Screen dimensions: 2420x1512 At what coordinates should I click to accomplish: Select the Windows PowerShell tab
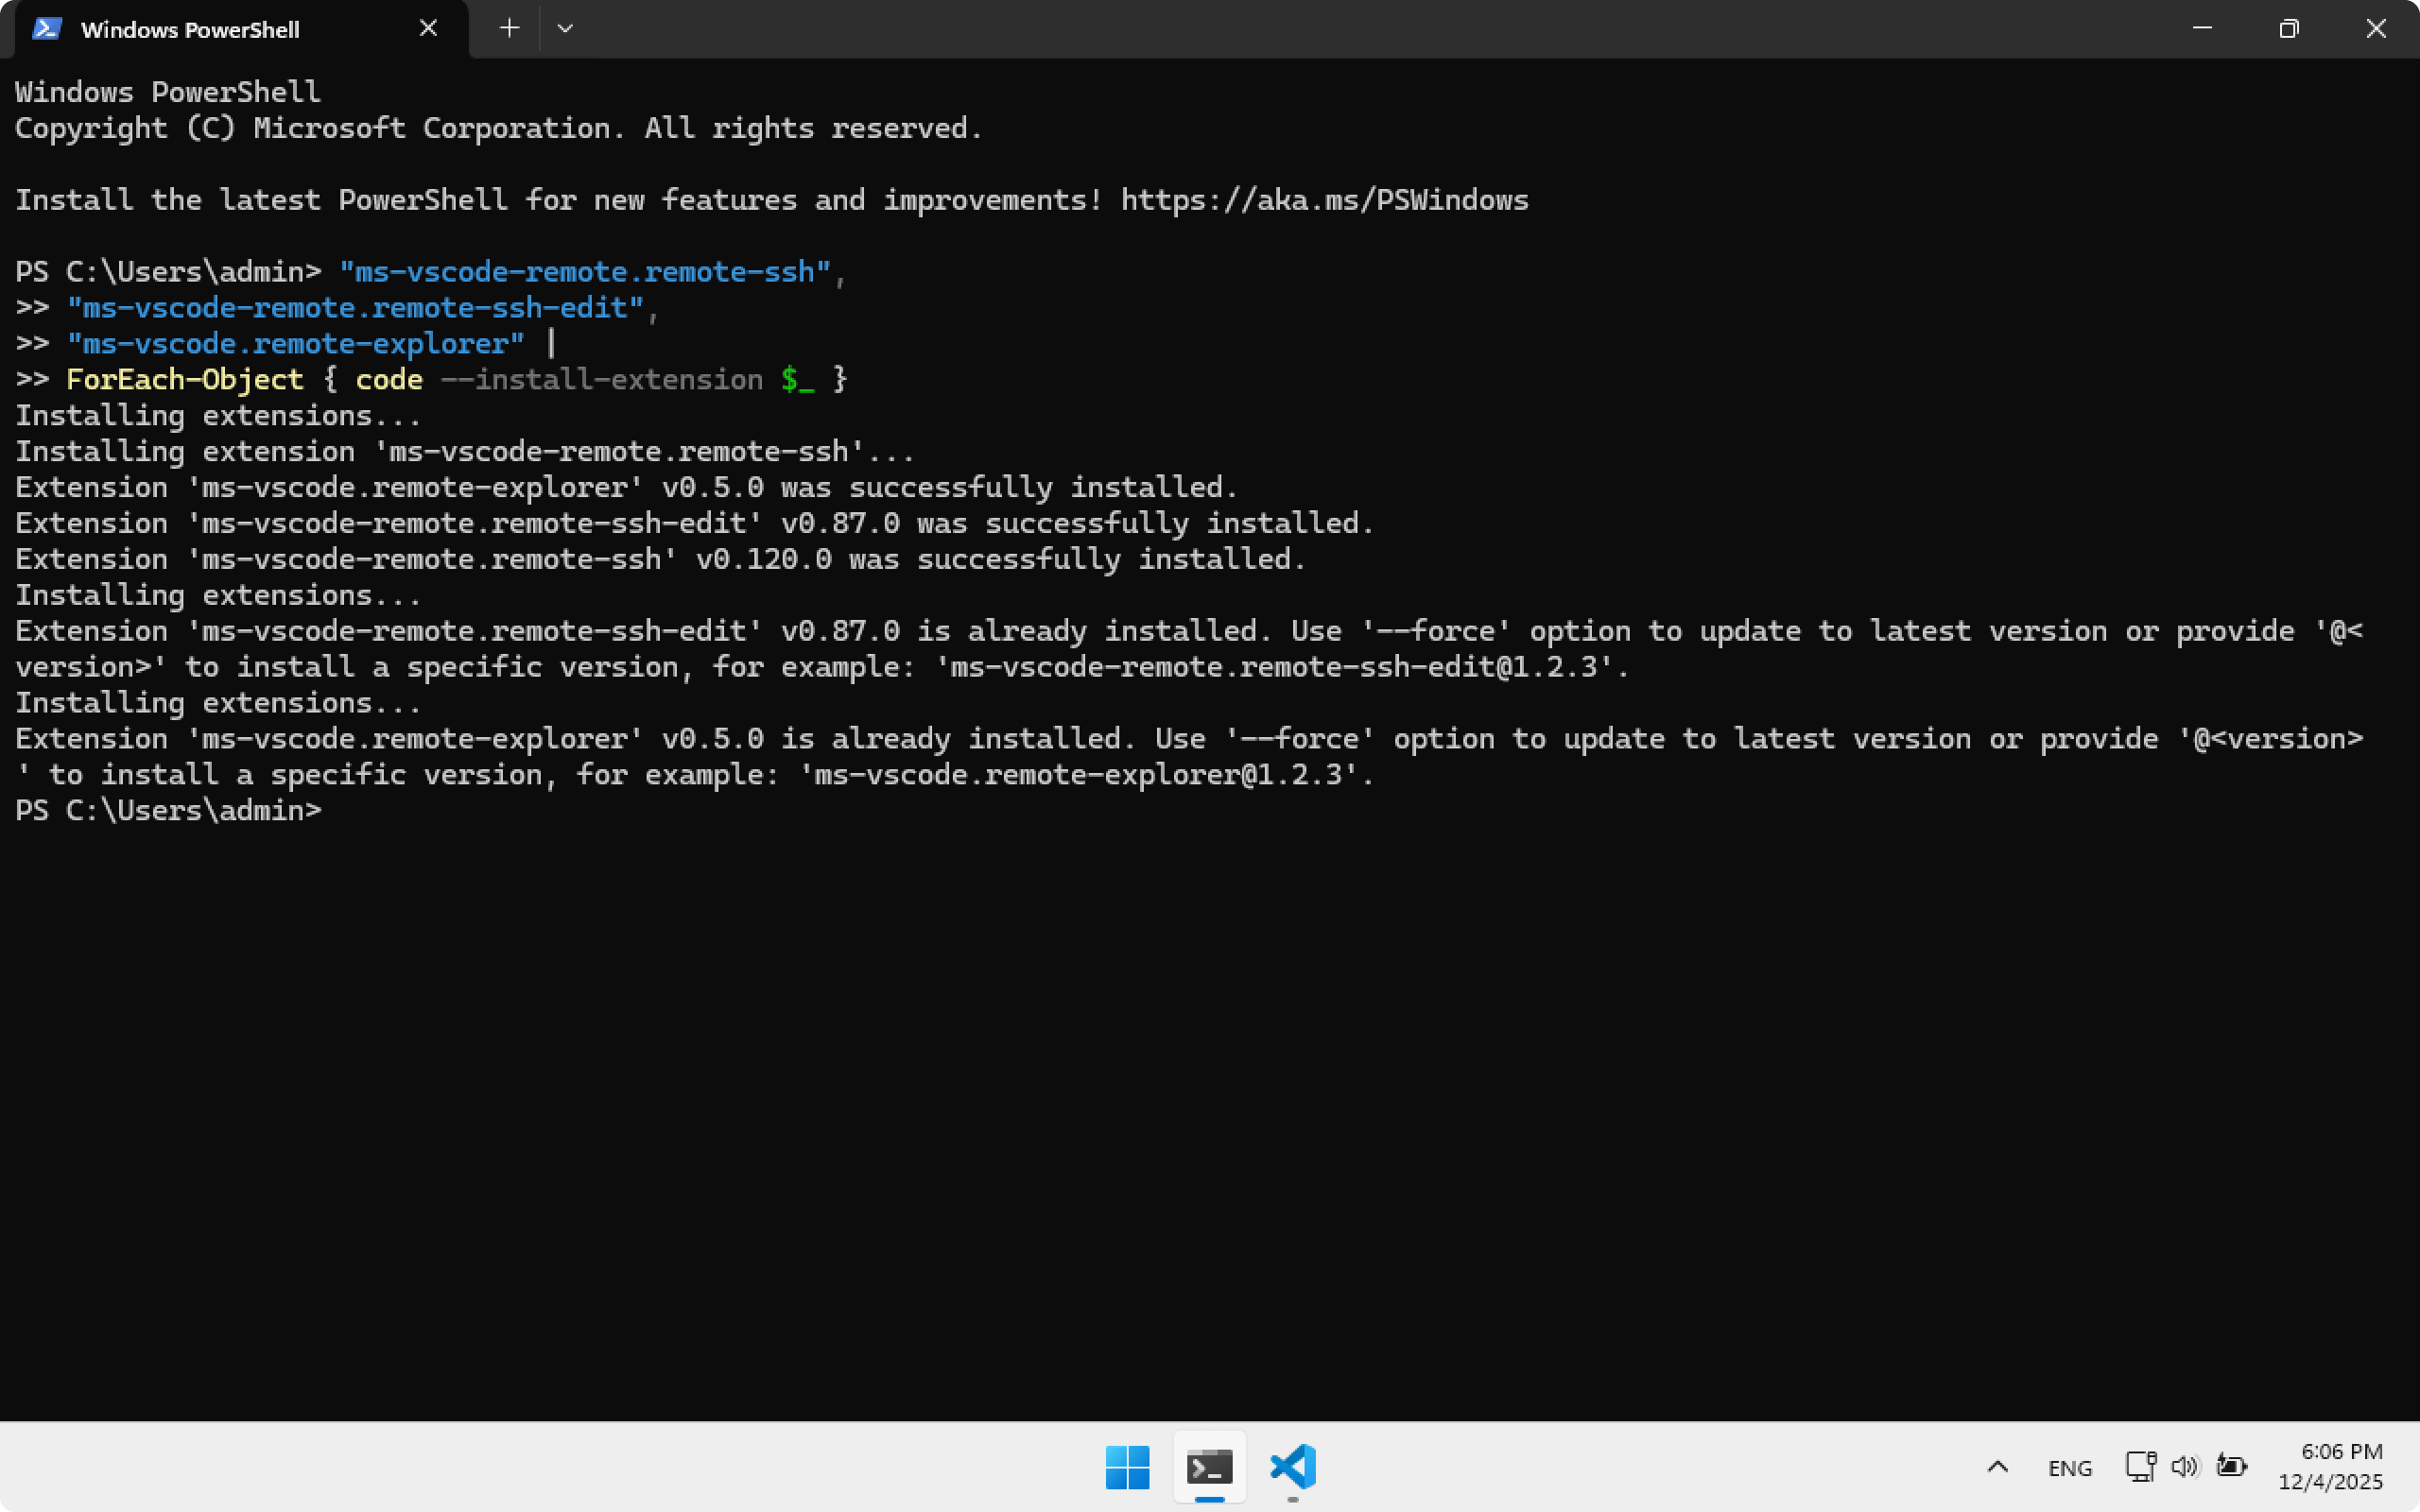[x=190, y=30]
